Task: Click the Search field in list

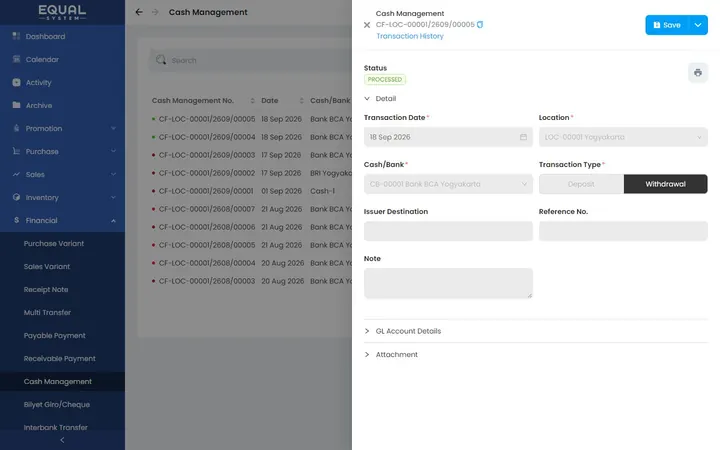Action: (x=250, y=60)
